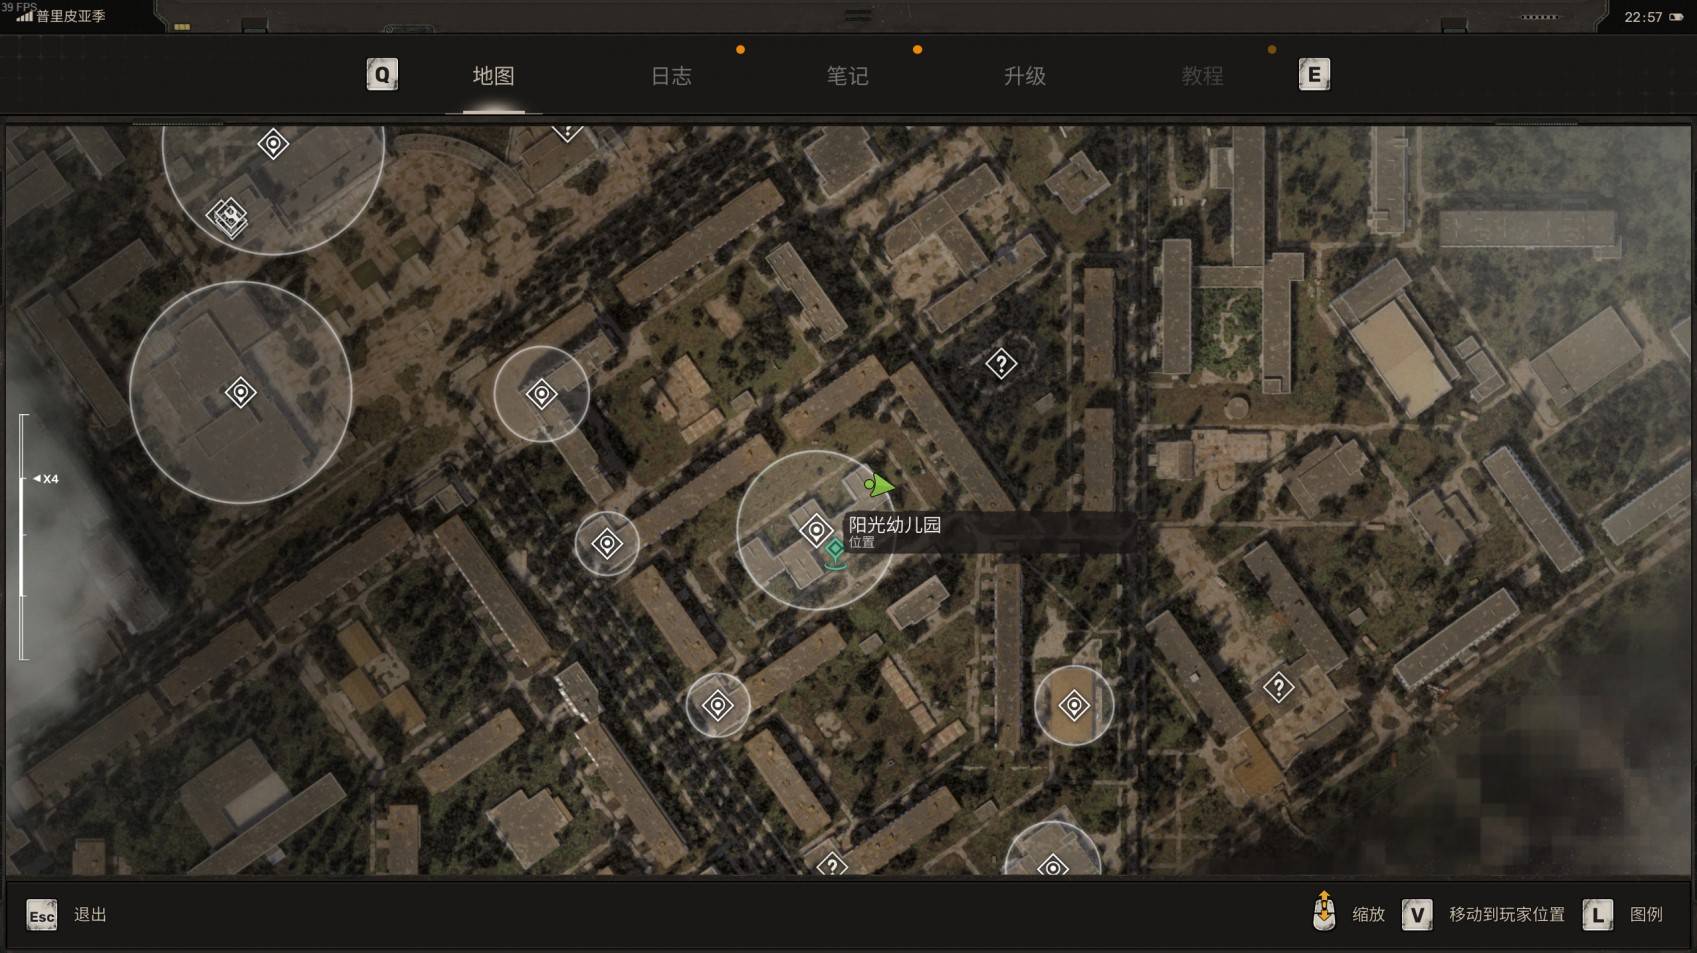Image resolution: width=1697 pixels, height=953 pixels.
Task: Click the question-mark marker at lower right buildings
Action: pyautogui.click(x=1278, y=687)
